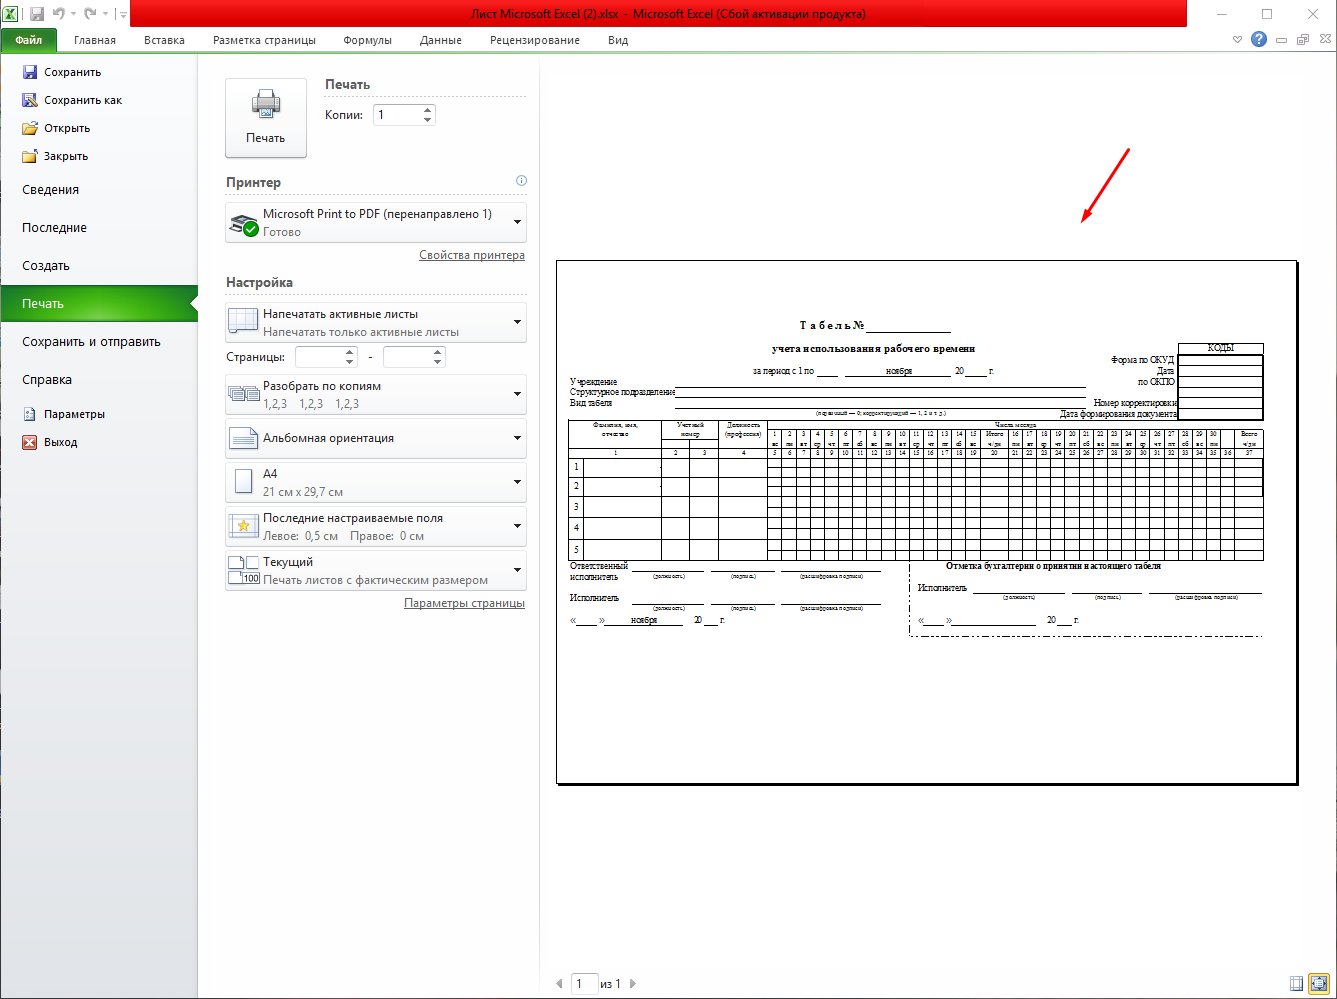Minimize the ribbon with the caret icon
The image size is (1337, 999).
coord(1238,40)
